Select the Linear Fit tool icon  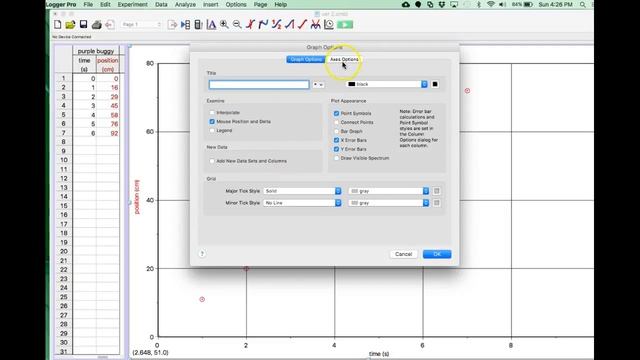tap(302, 24)
